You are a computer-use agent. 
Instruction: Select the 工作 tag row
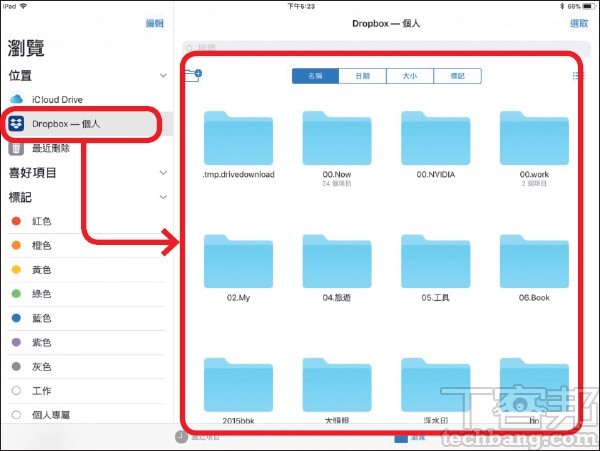click(x=86, y=391)
